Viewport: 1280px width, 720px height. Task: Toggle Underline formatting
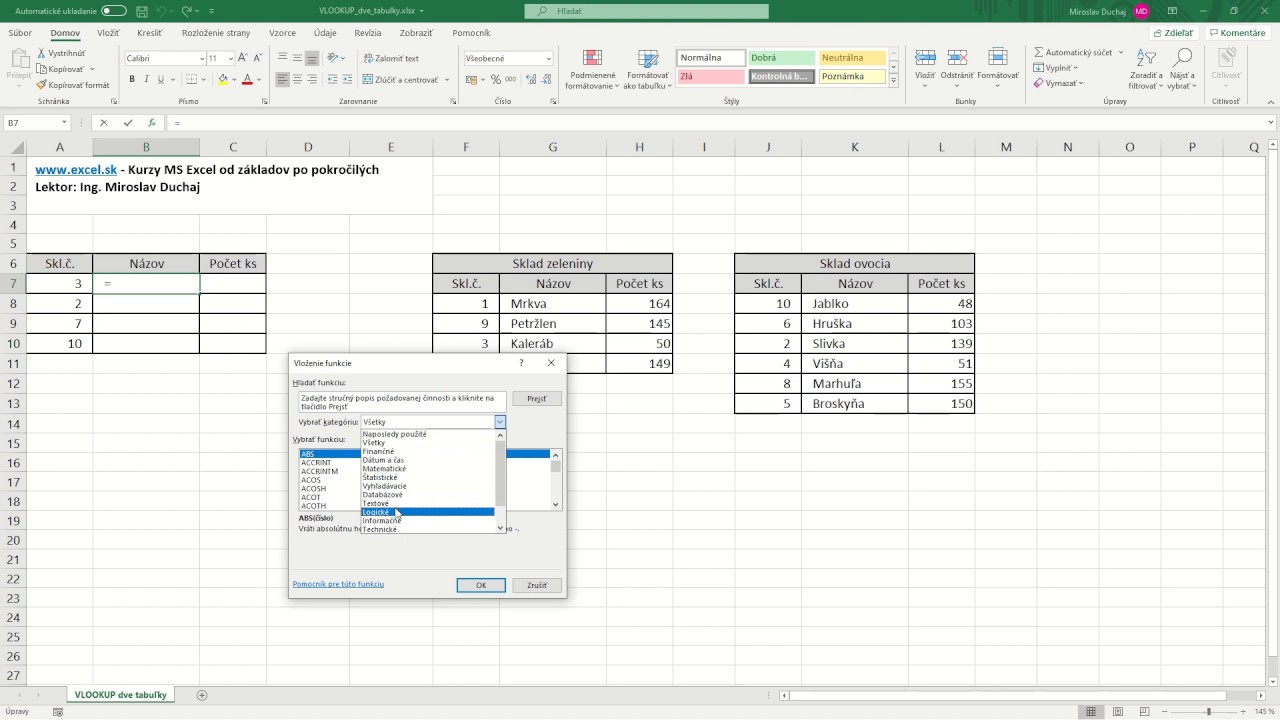coord(161,79)
